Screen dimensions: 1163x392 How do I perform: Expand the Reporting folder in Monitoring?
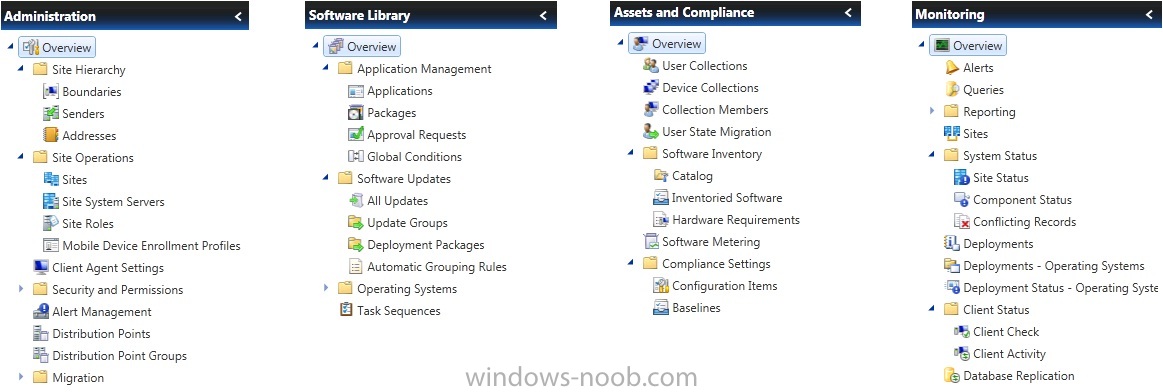tap(932, 111)
